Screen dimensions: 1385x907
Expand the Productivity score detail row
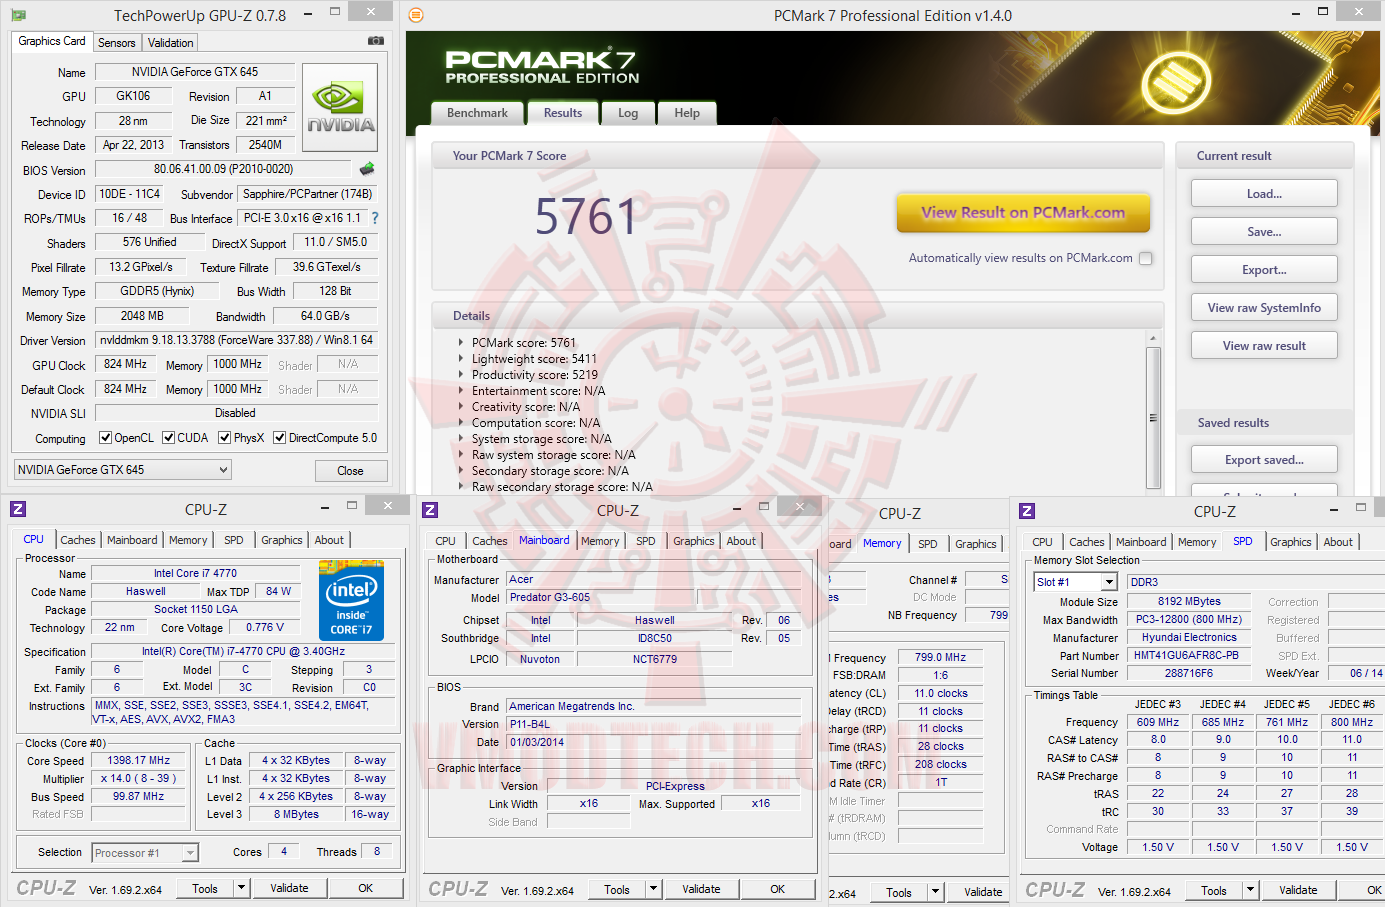click(461, 375)
